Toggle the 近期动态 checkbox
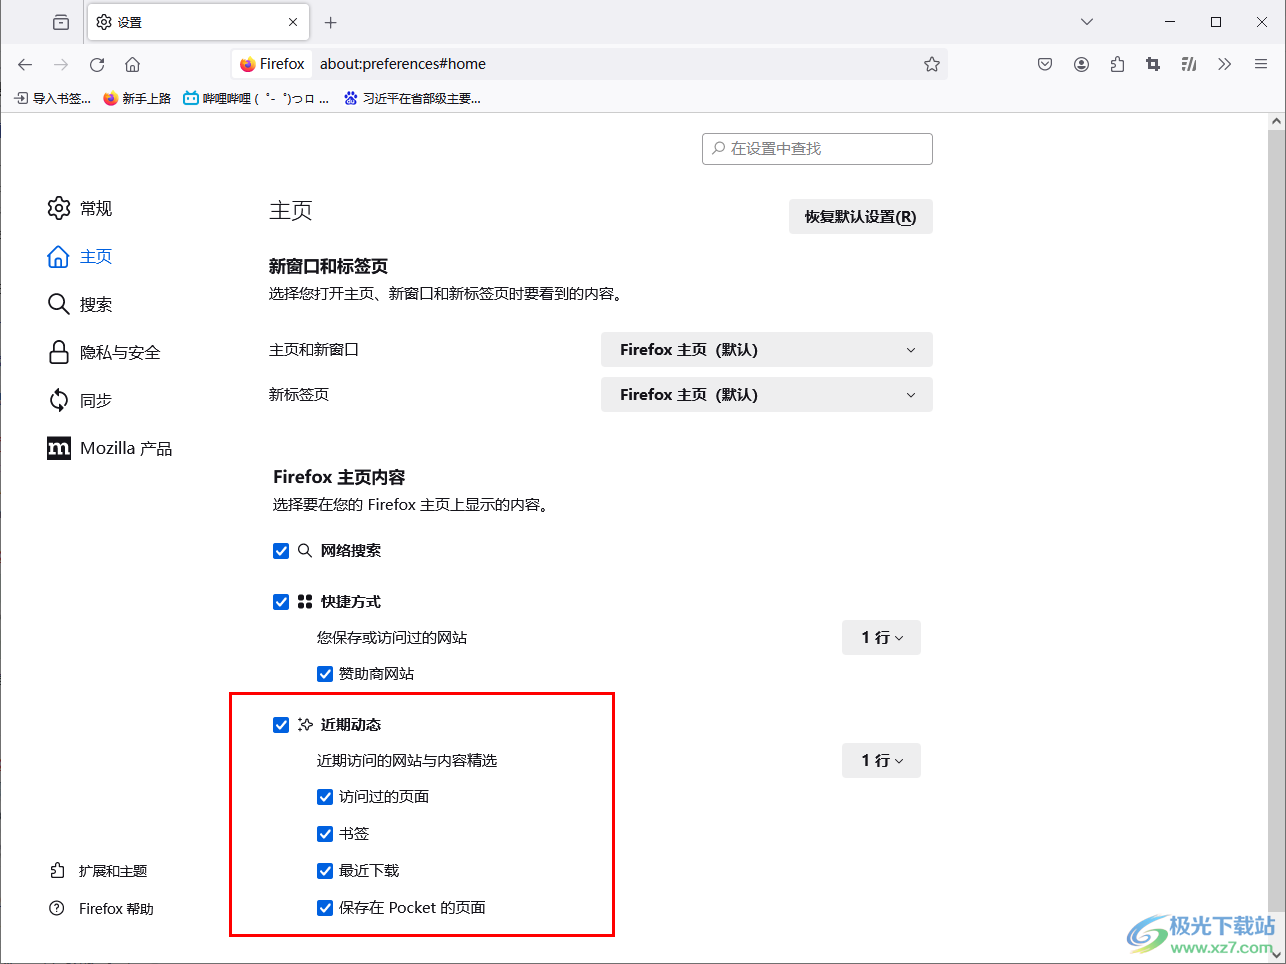1286x964 pixels. 281,725
